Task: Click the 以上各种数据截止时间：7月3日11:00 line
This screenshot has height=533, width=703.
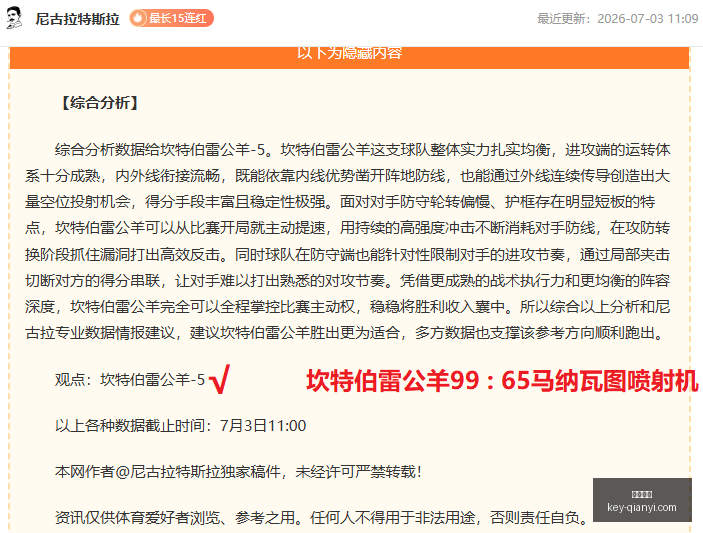Action: coord(181,425)
